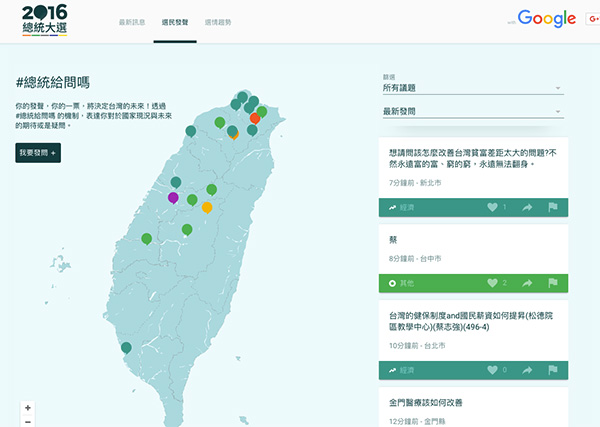Click the heart icon on the 新北市 question

(491, 207)
